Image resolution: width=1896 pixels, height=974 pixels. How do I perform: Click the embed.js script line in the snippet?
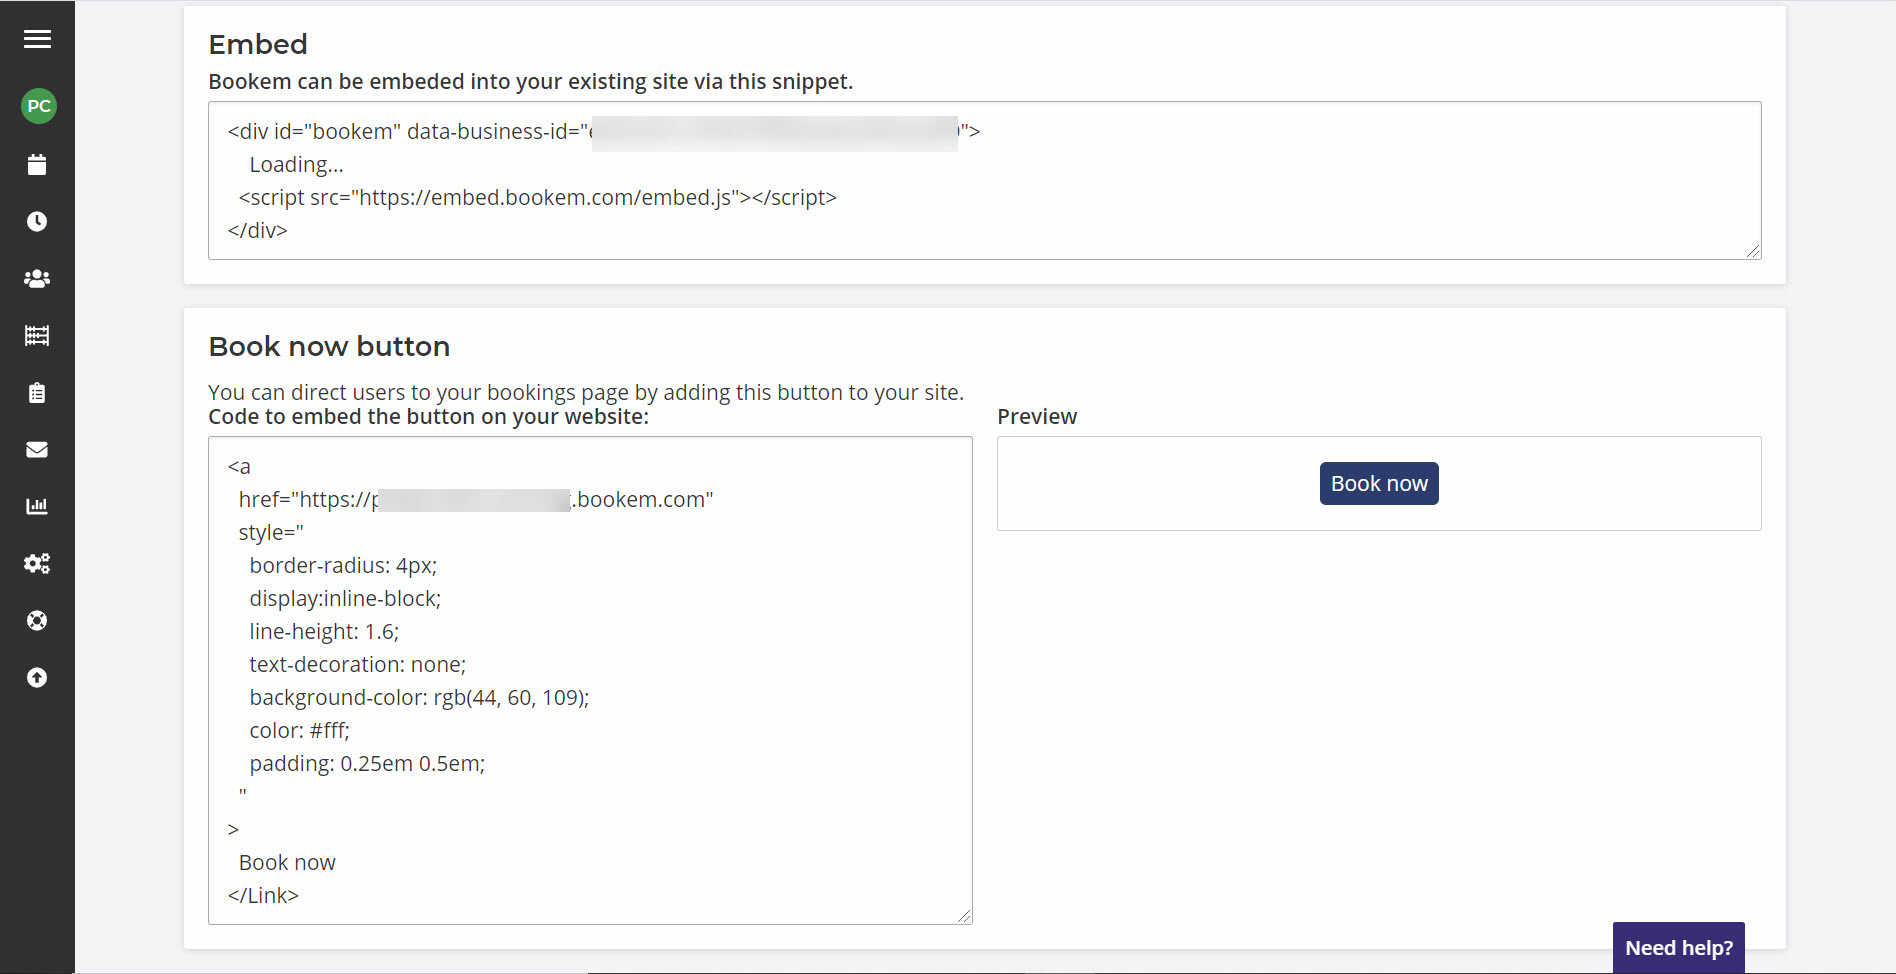point(538,198)
